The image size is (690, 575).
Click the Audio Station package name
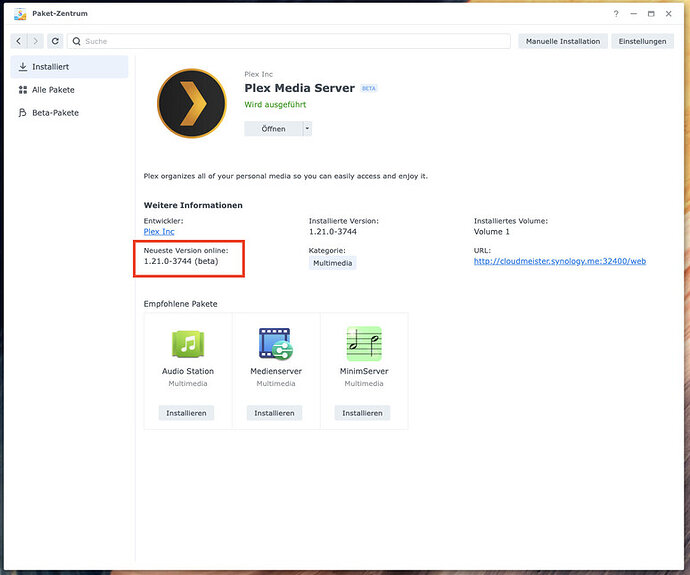pos(188,371)
